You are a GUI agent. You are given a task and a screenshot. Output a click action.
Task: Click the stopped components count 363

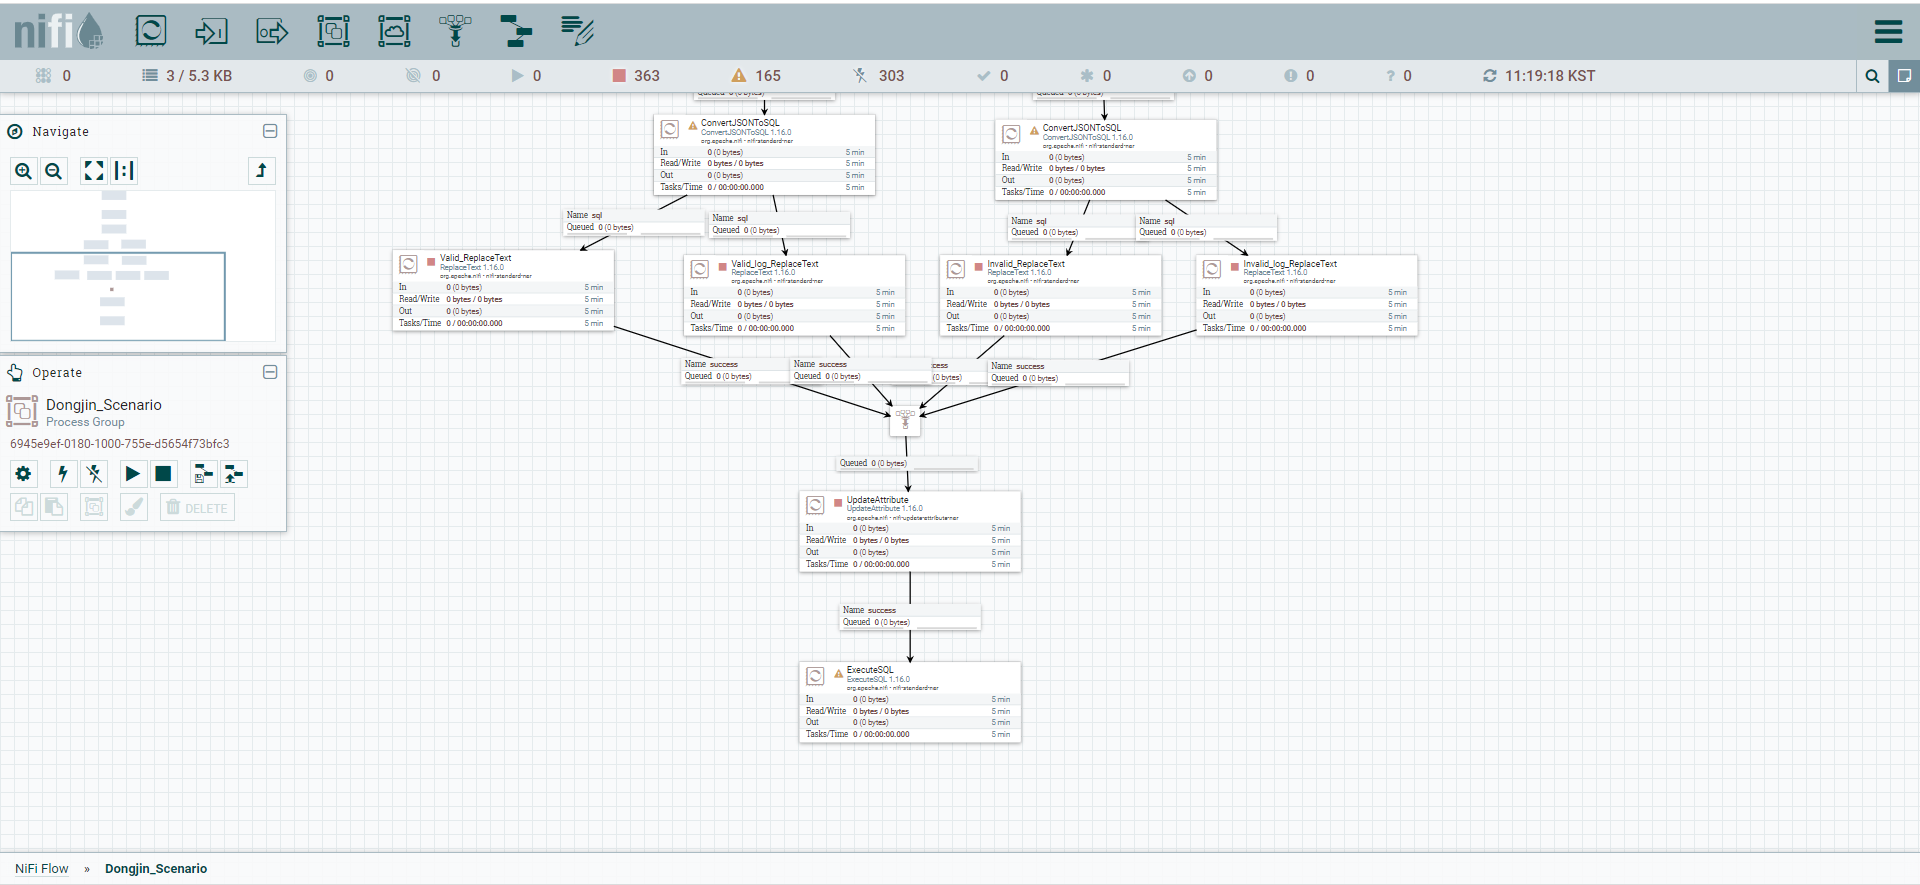coord(636,76)
